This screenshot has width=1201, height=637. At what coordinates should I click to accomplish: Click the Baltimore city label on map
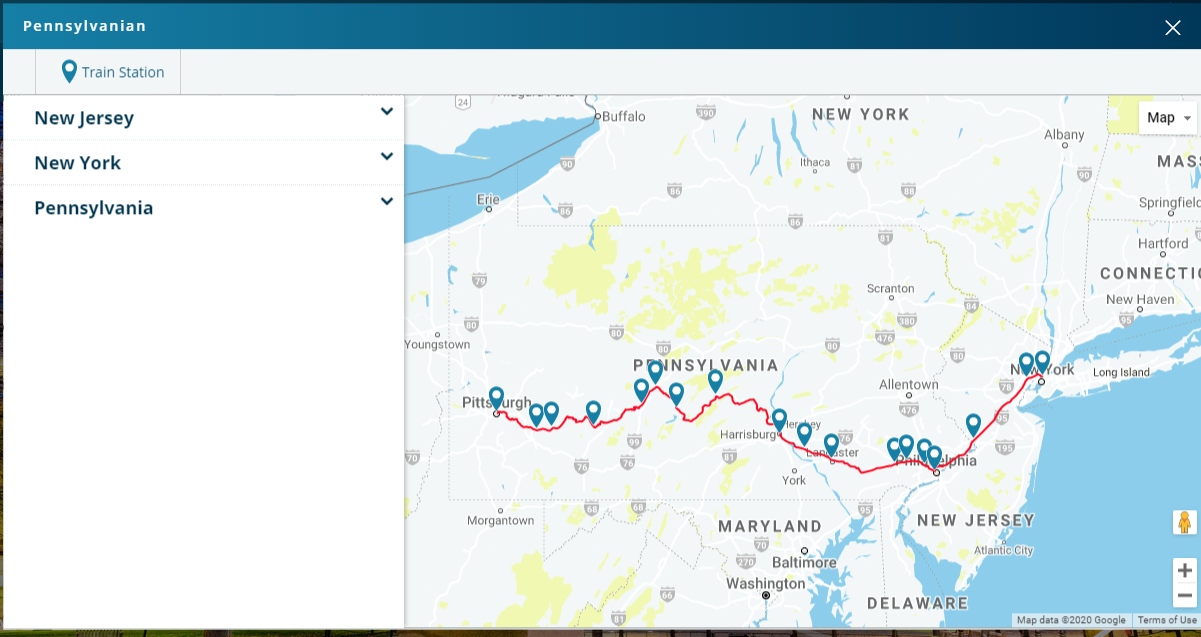(x=804, y=562)
